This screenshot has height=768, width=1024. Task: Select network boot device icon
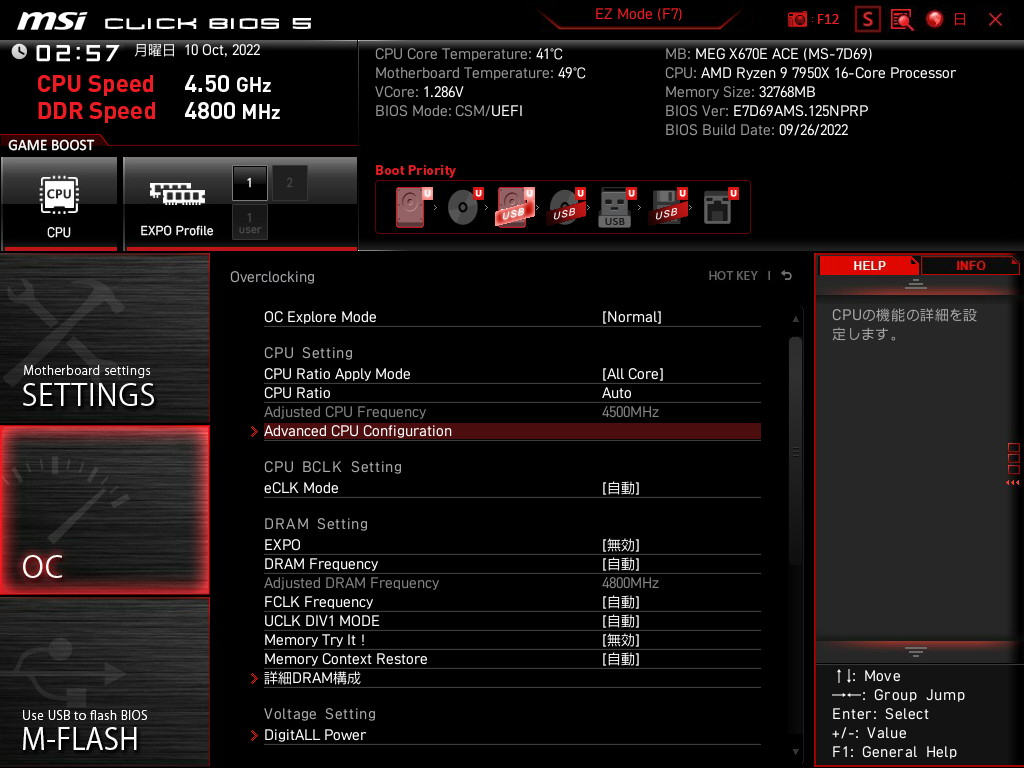[x=720, y=207]
